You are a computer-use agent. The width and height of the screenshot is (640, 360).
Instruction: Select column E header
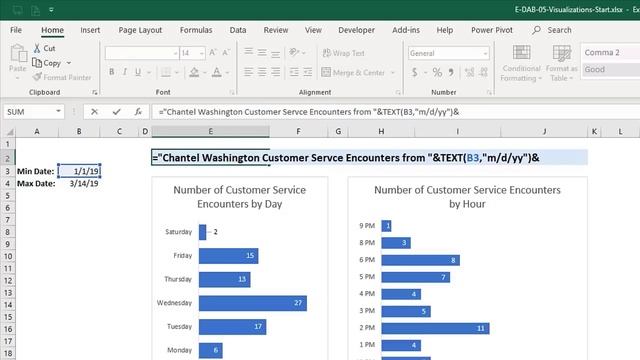(210, 131)
